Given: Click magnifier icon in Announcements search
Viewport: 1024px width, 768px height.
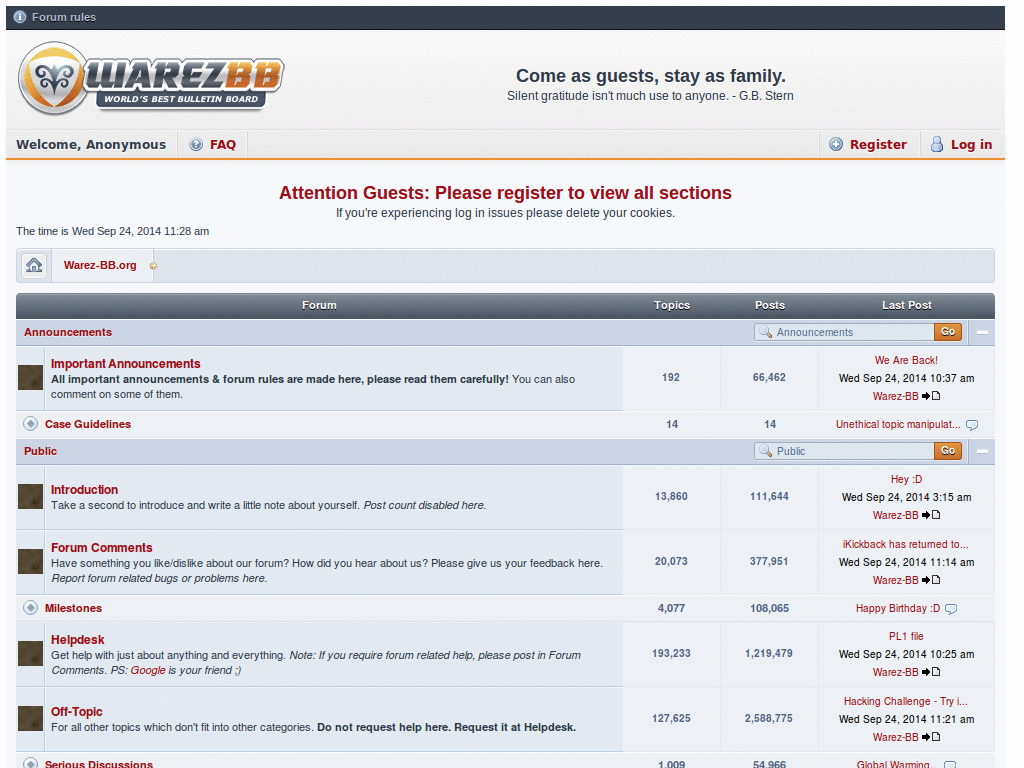Looking at the screenshot, I should [x=765, y=332].
